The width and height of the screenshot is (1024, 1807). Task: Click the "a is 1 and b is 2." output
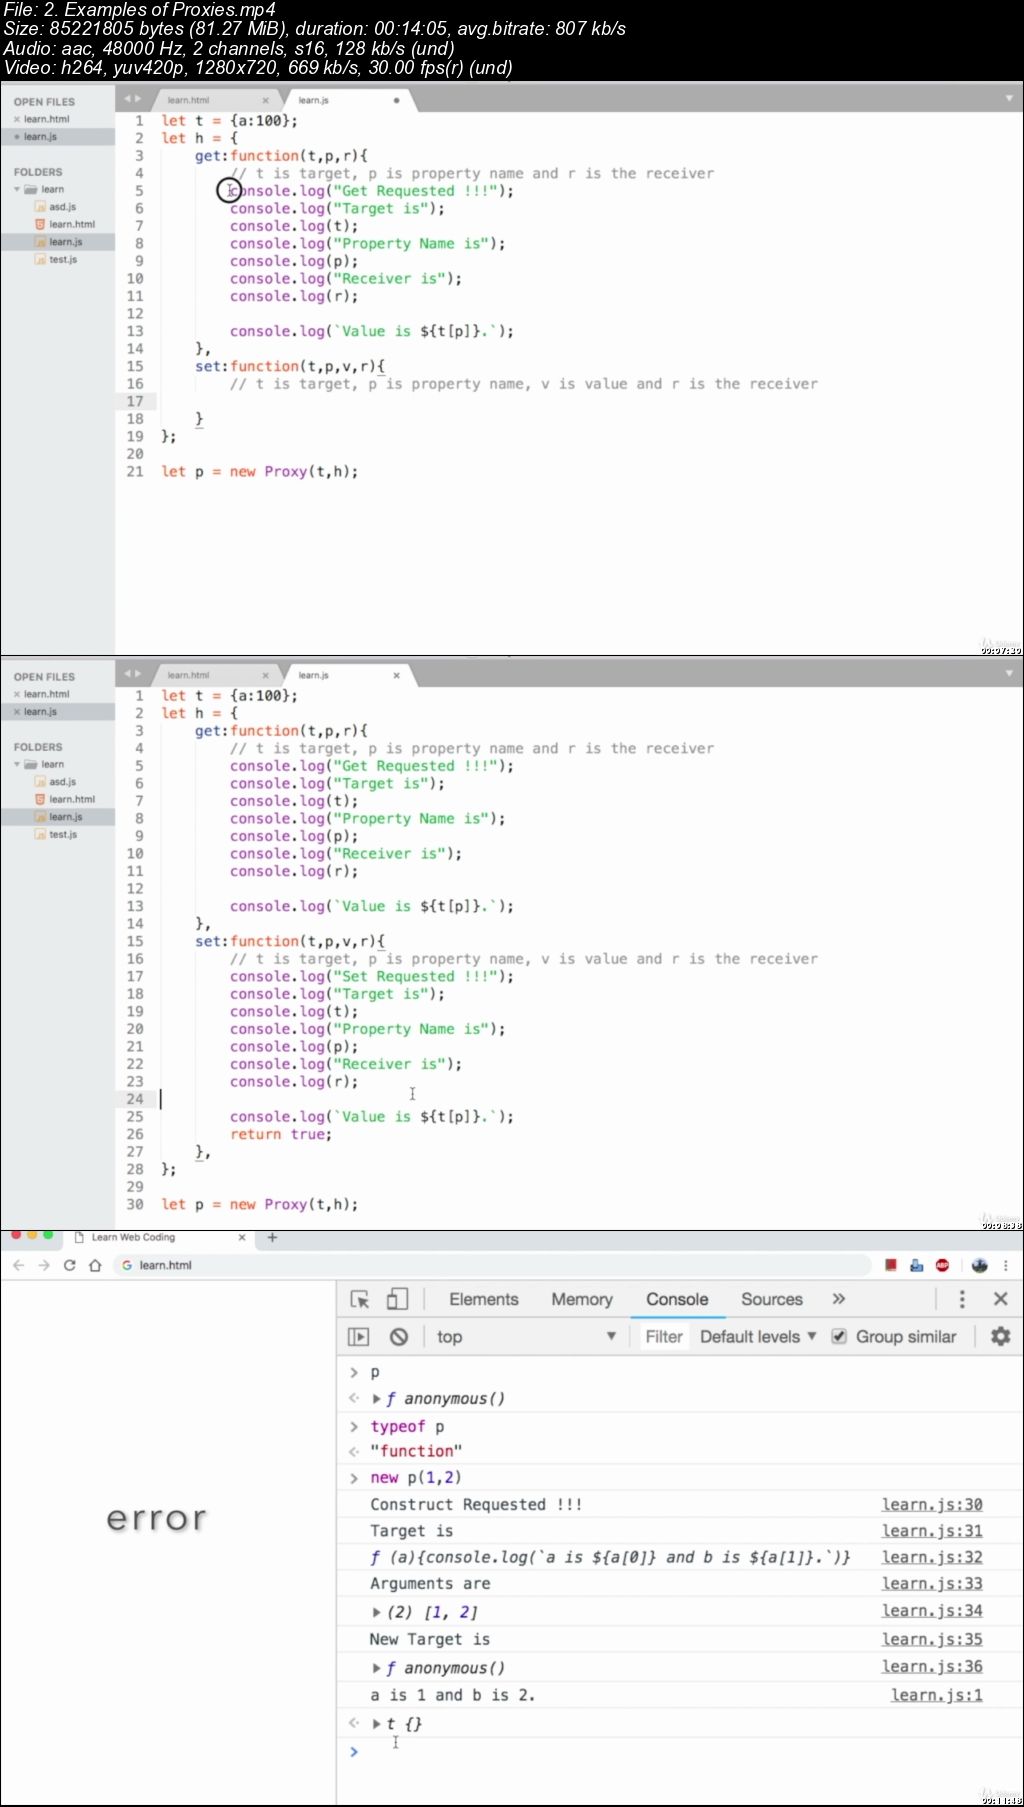[452, 1695]
